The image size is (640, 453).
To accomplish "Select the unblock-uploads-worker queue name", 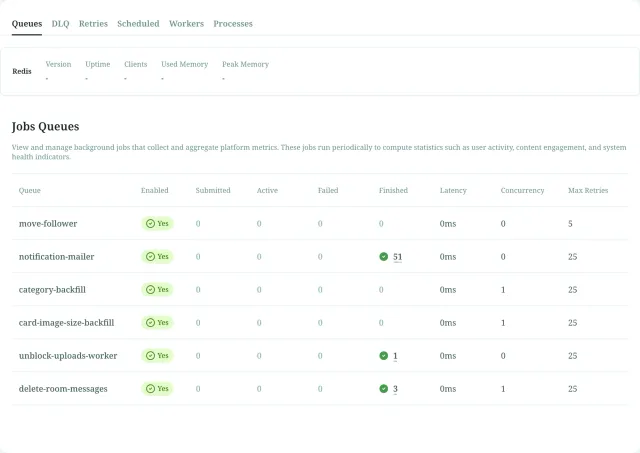I will (68, 356).
